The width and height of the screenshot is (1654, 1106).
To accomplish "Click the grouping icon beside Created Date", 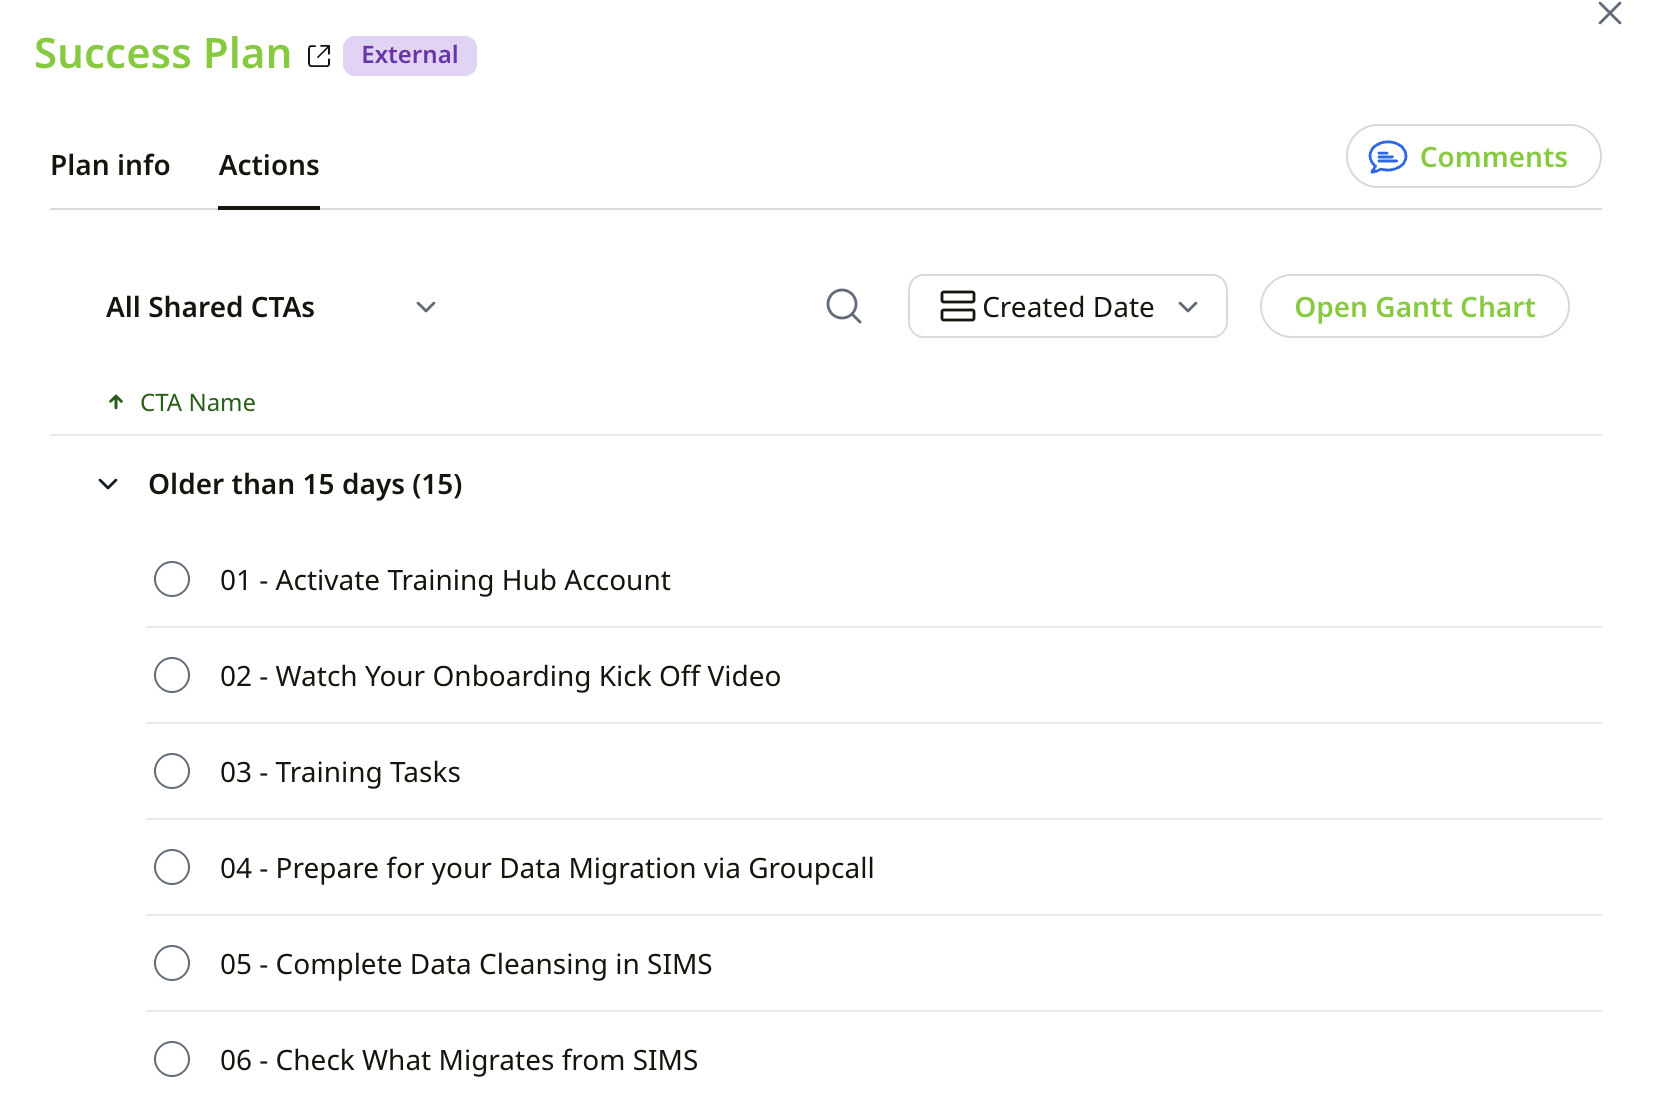I will coord(957,306).
